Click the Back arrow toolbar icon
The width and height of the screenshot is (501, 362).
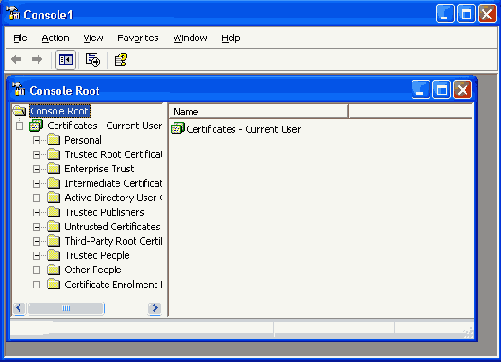tap(16, 60)
